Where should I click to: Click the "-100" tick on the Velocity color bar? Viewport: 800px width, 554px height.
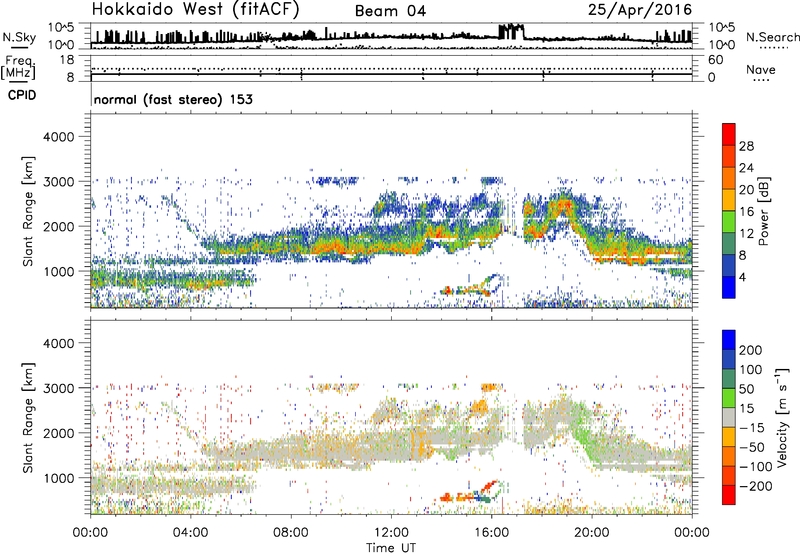[756, 466]
